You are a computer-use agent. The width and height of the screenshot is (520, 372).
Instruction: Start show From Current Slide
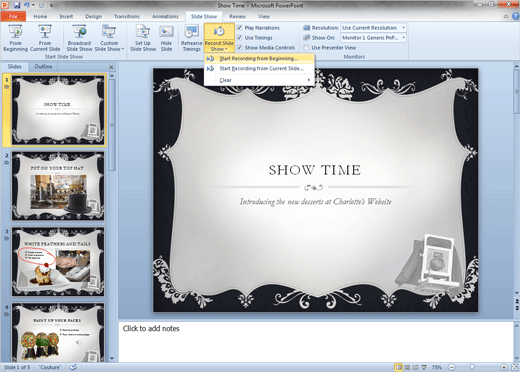pyautogui.click(x=45, y=38)
